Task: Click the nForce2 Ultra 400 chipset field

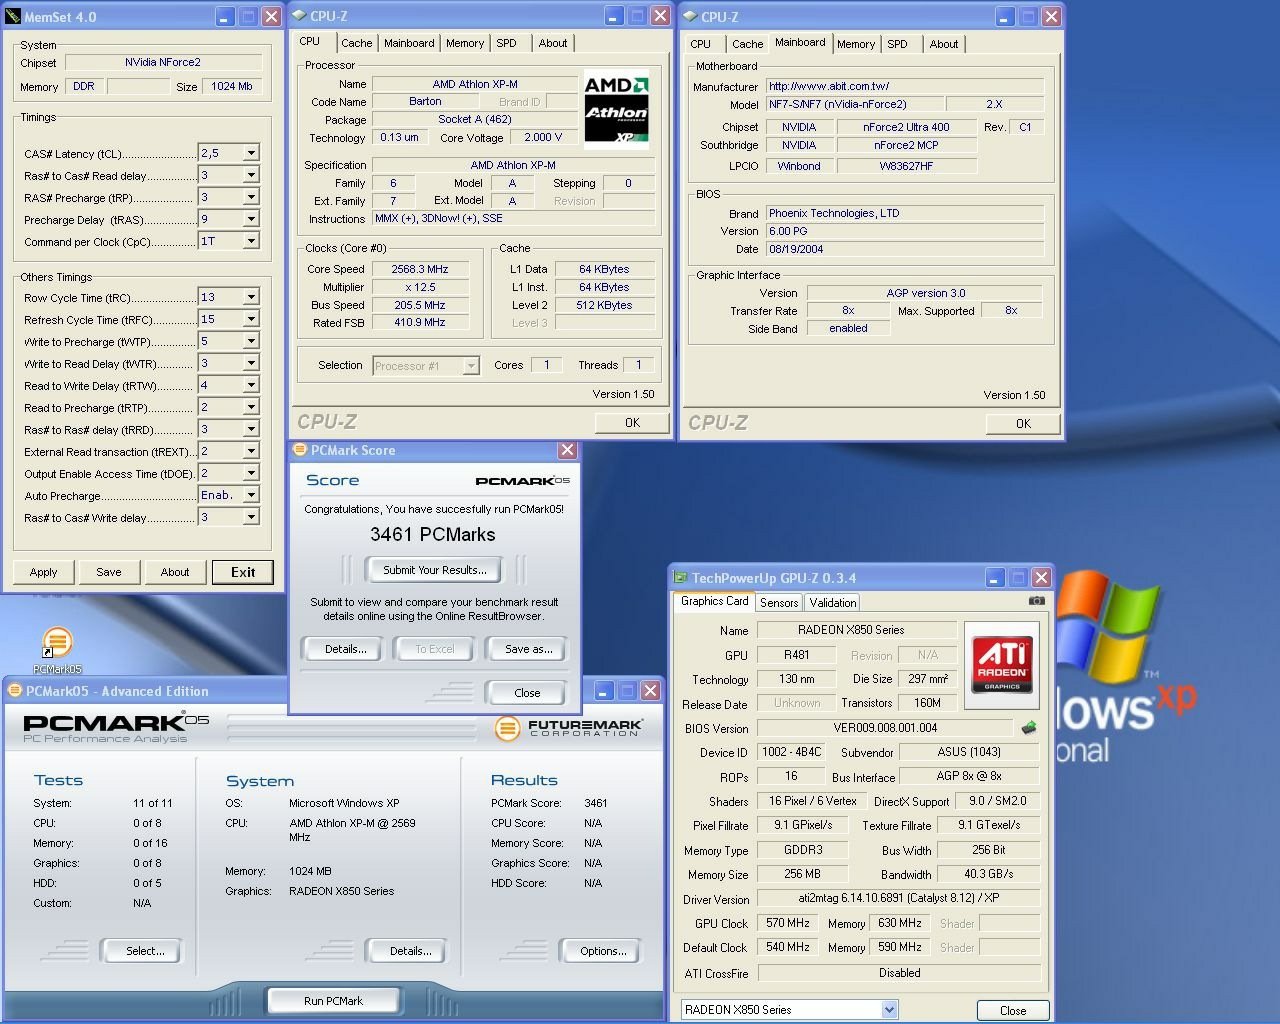Action: tap(906, 127)
